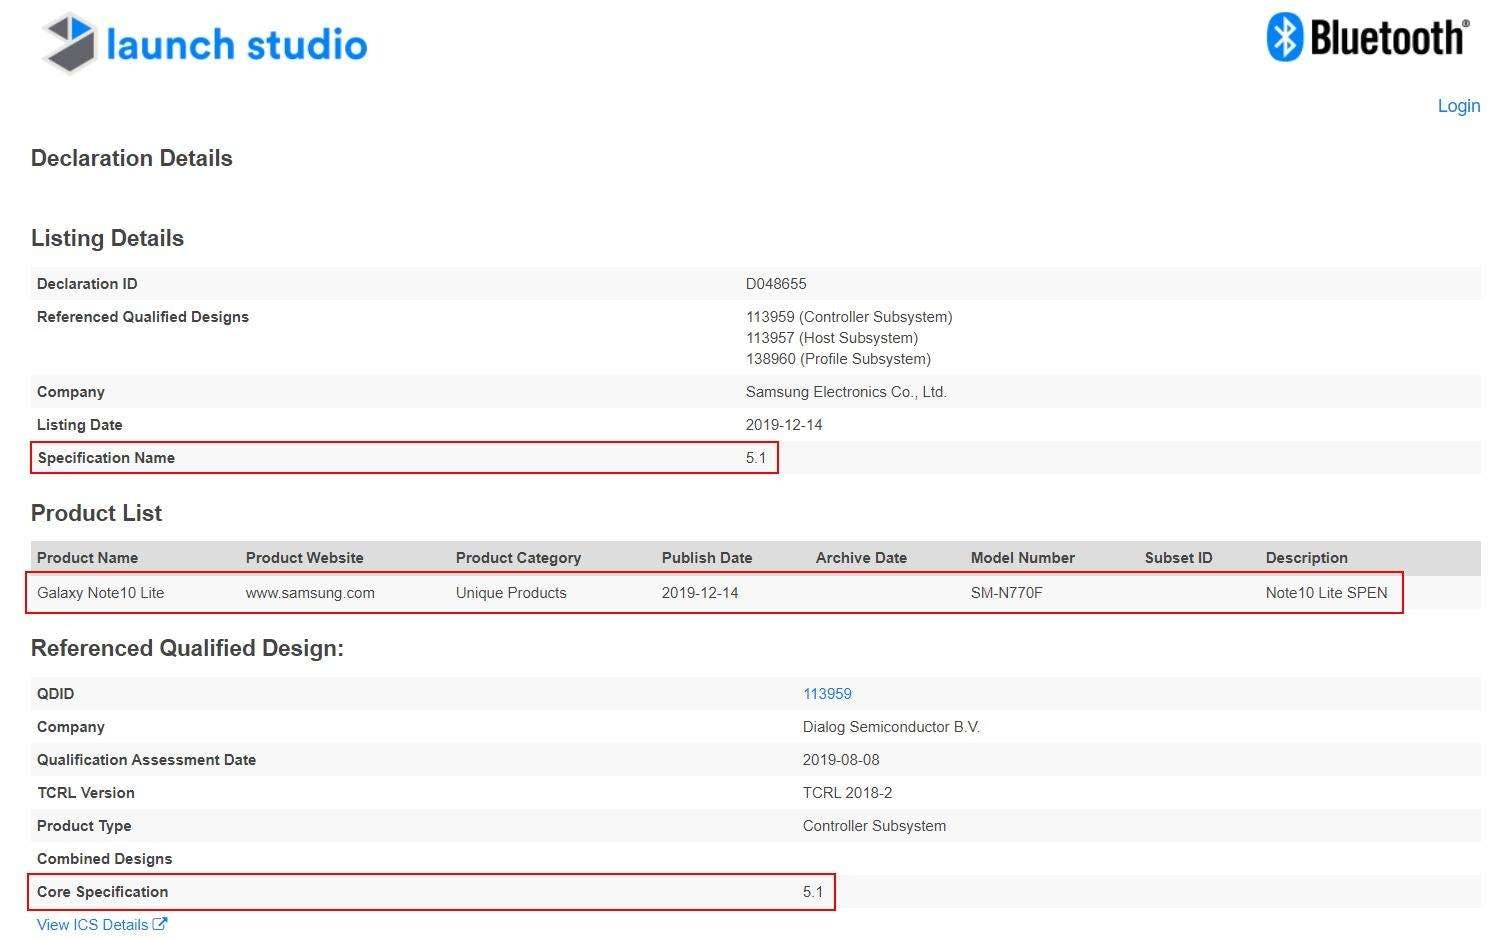Select the Product Website column header
Image resolution: width=1505 pixels, height=939 pixels.
[304, 558]
